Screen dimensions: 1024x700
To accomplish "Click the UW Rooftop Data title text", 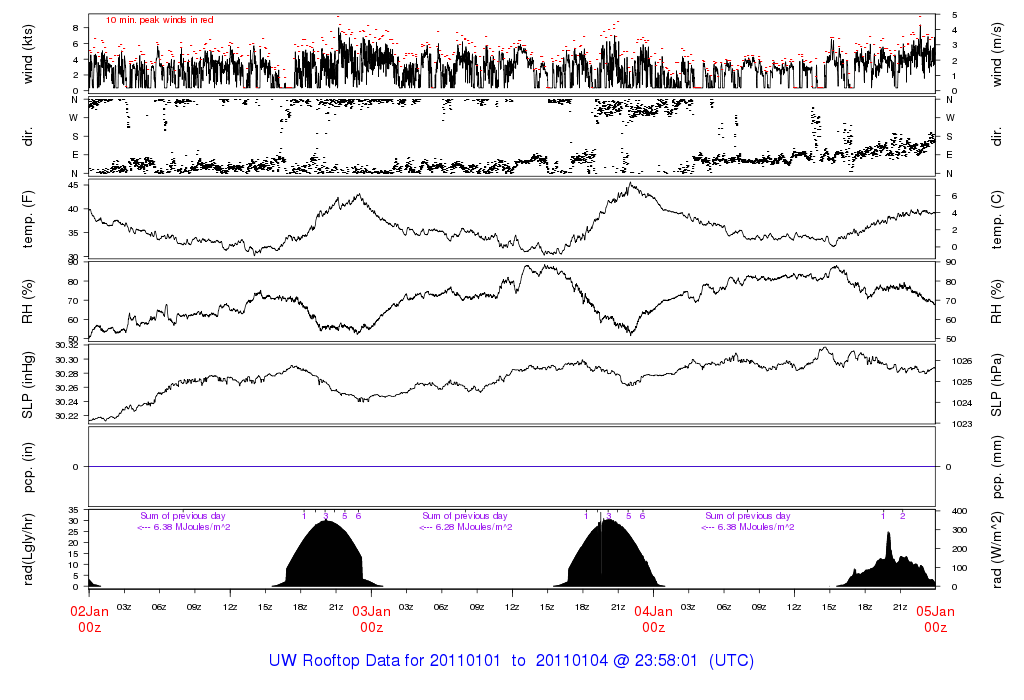I will (511, 661).
